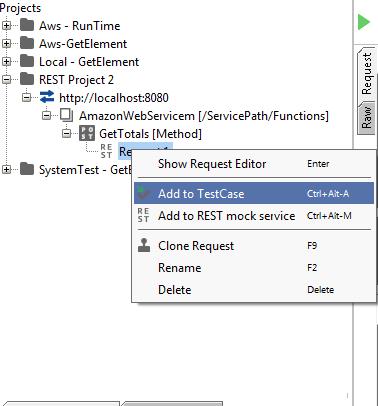Click the REST icon before Request 1
Viewport: 378px width, 406px height.
click(x=106, y=151)
